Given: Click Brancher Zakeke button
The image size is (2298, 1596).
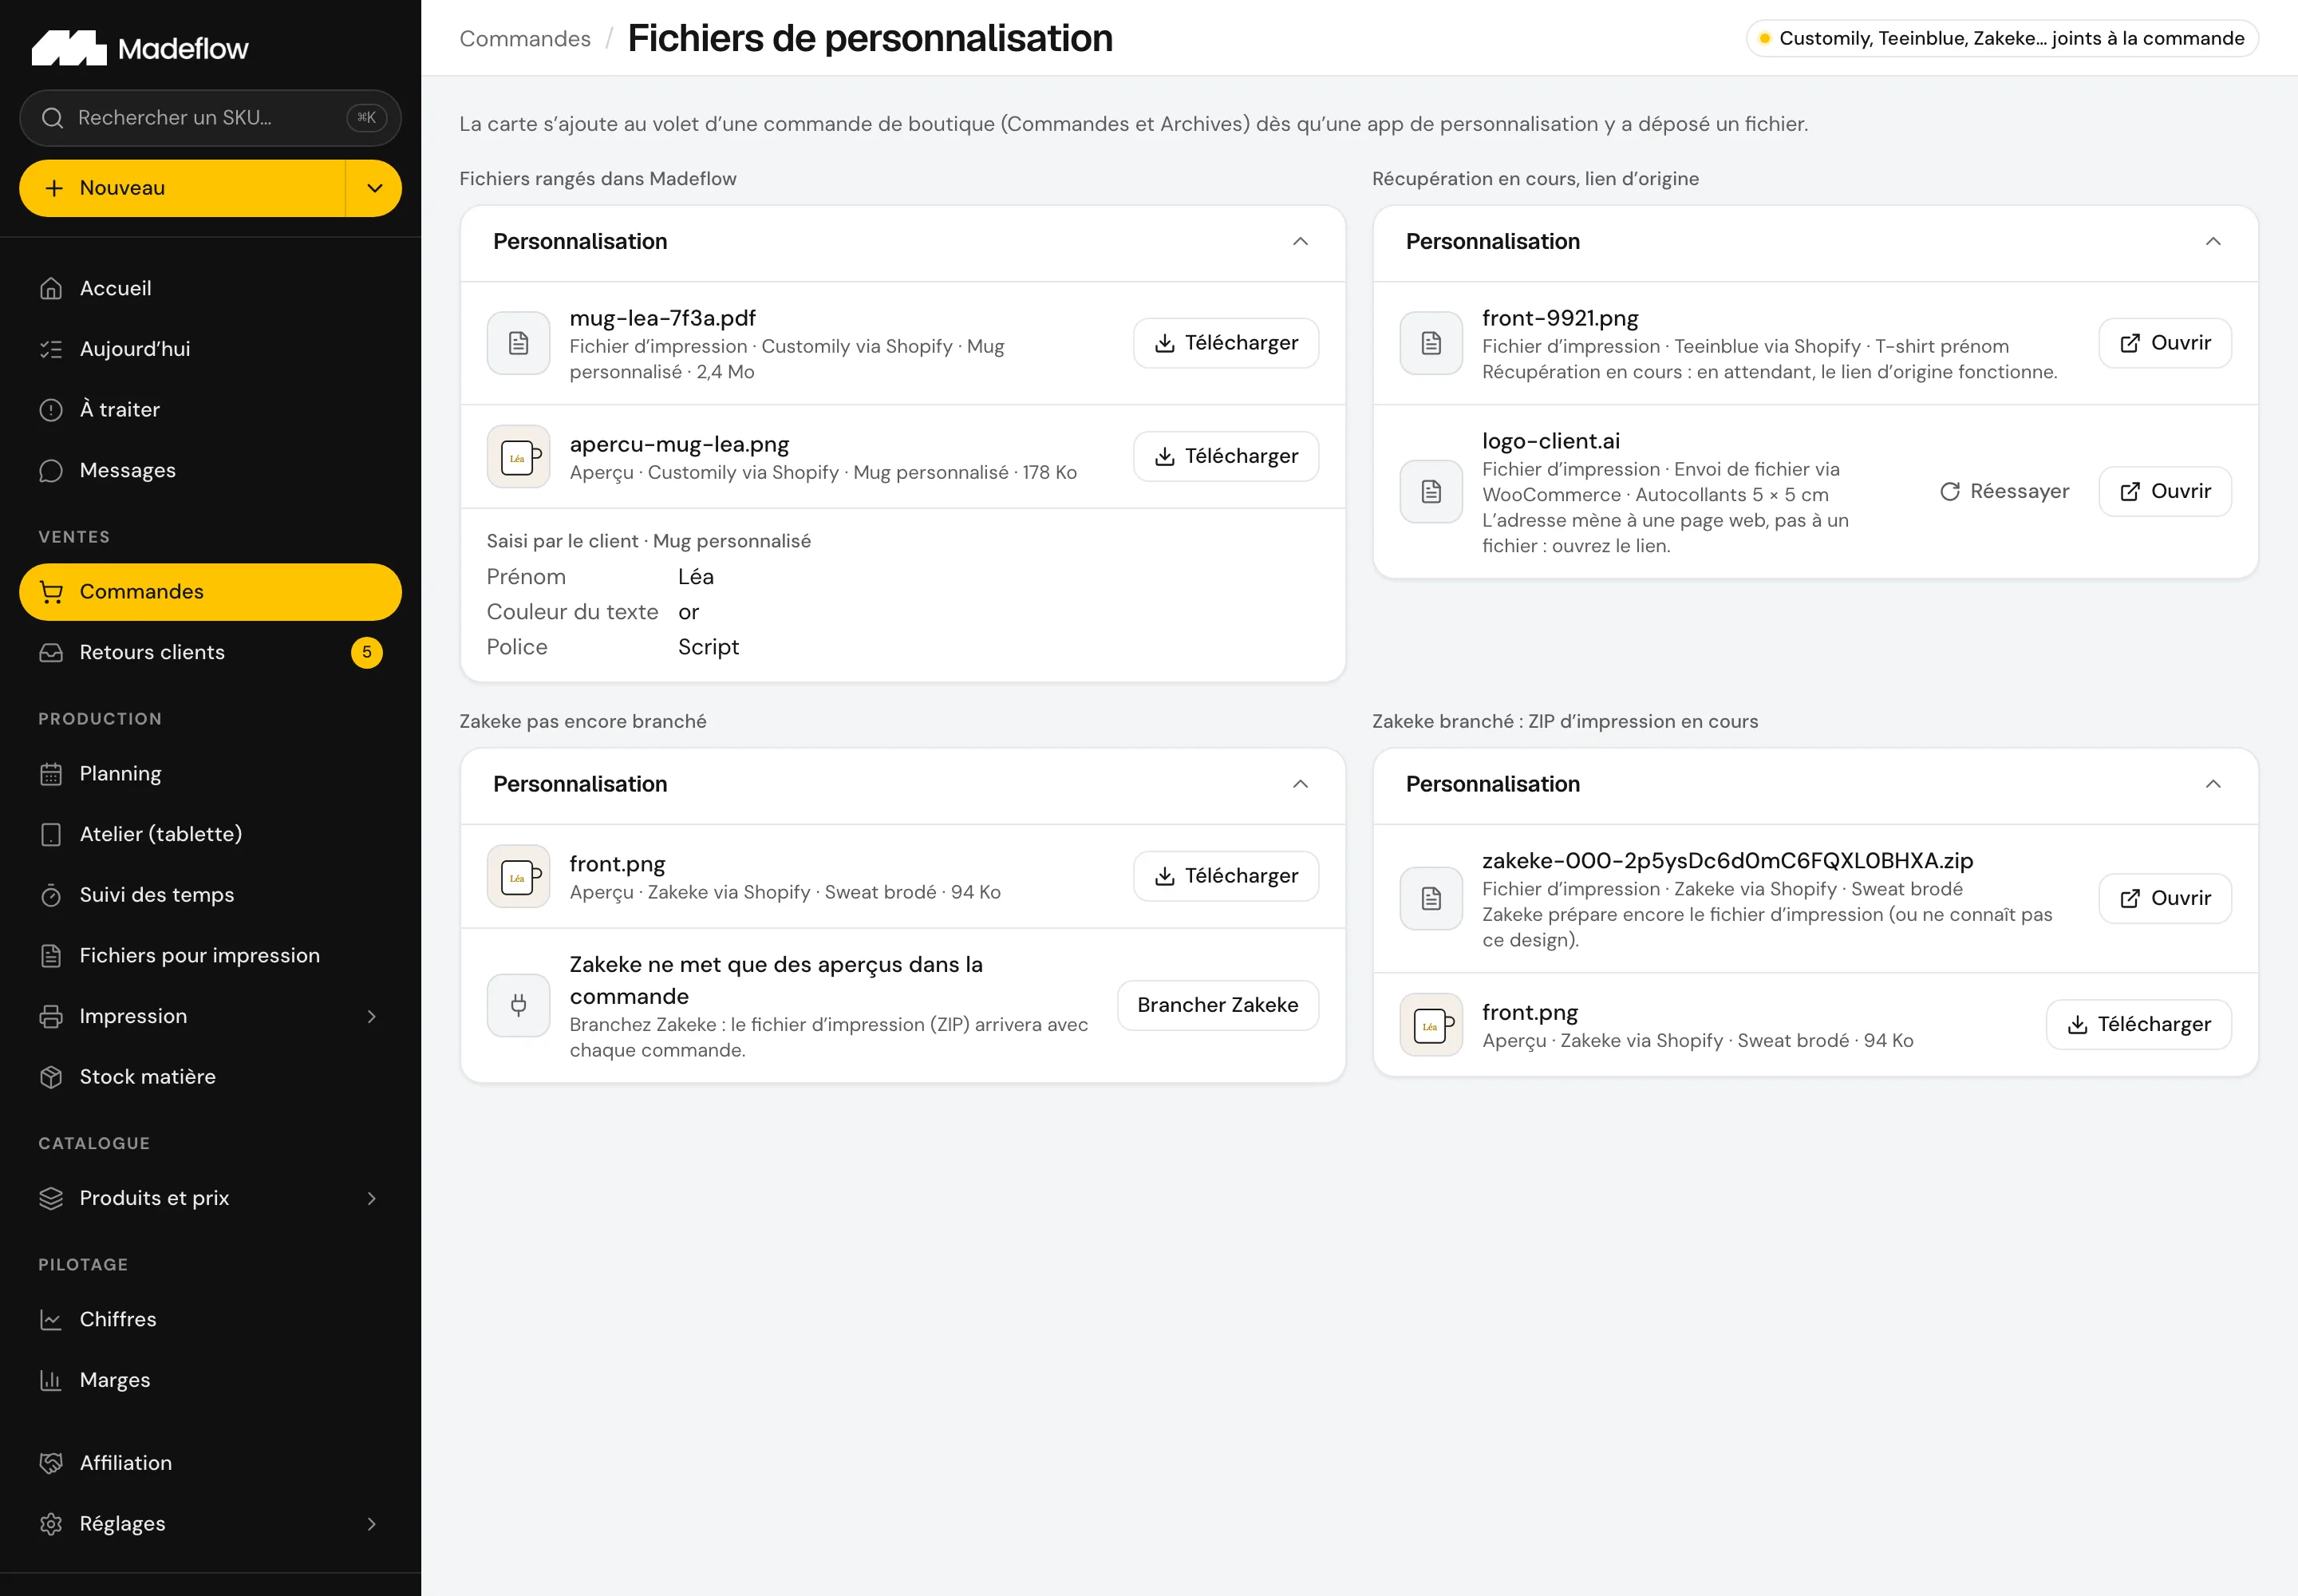Looking at the screenshot, I should [x=1218, y=1005].
